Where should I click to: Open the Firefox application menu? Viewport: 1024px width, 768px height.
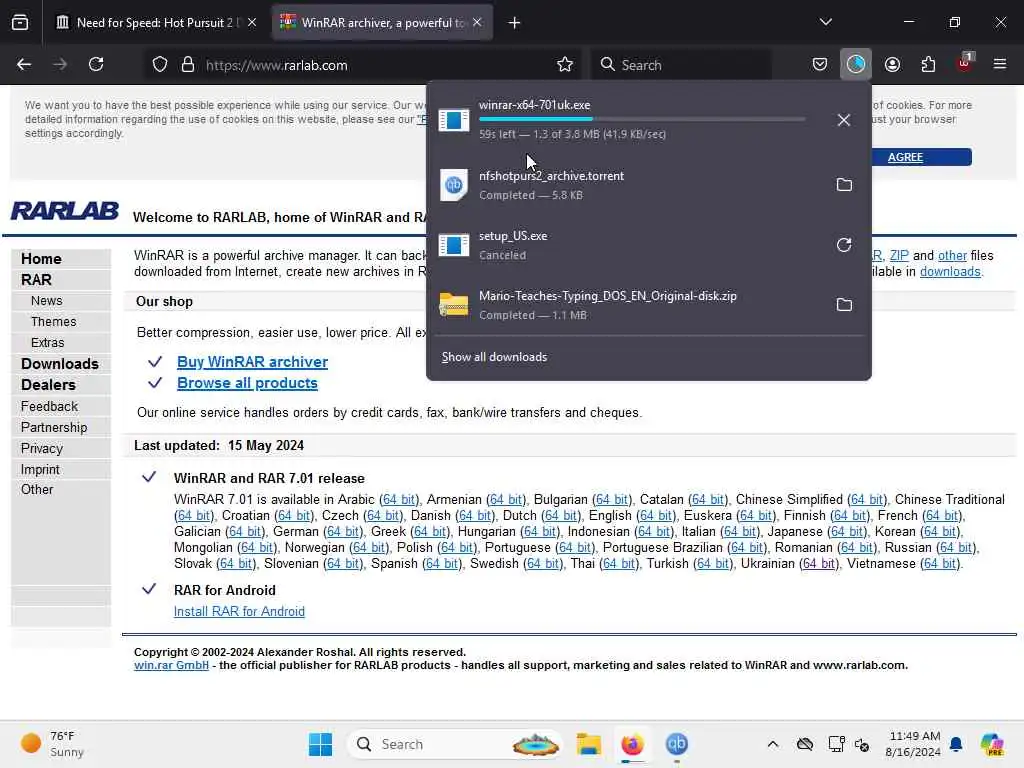point(1000,65)
